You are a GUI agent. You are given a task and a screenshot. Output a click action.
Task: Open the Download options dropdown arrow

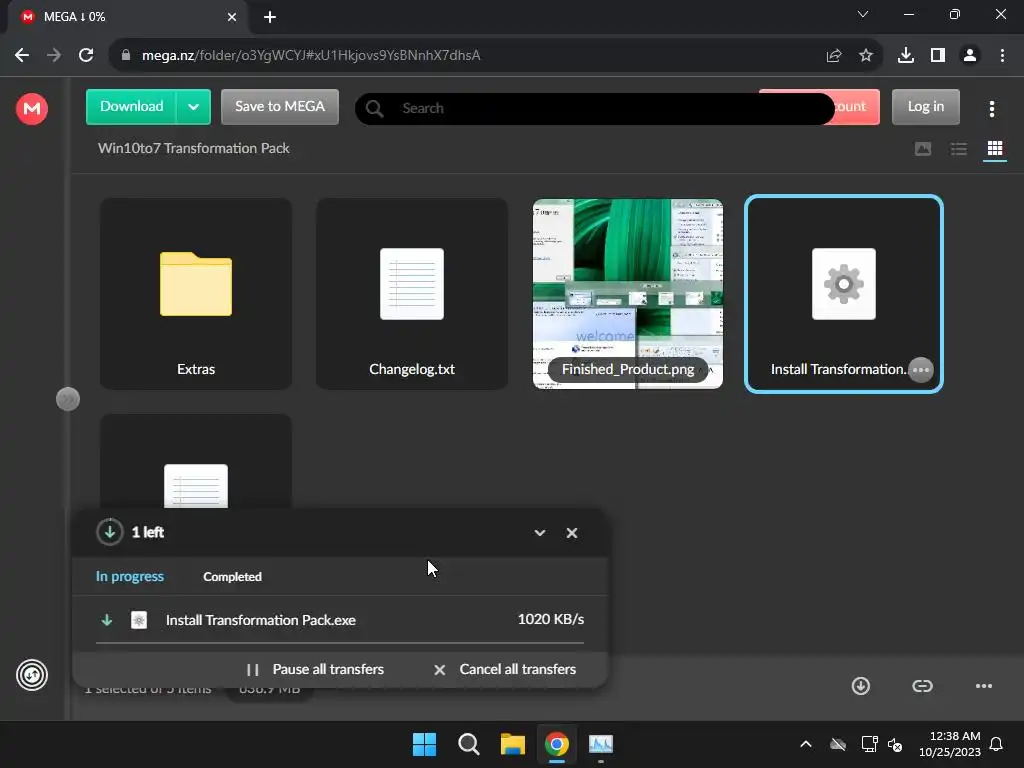193,107
